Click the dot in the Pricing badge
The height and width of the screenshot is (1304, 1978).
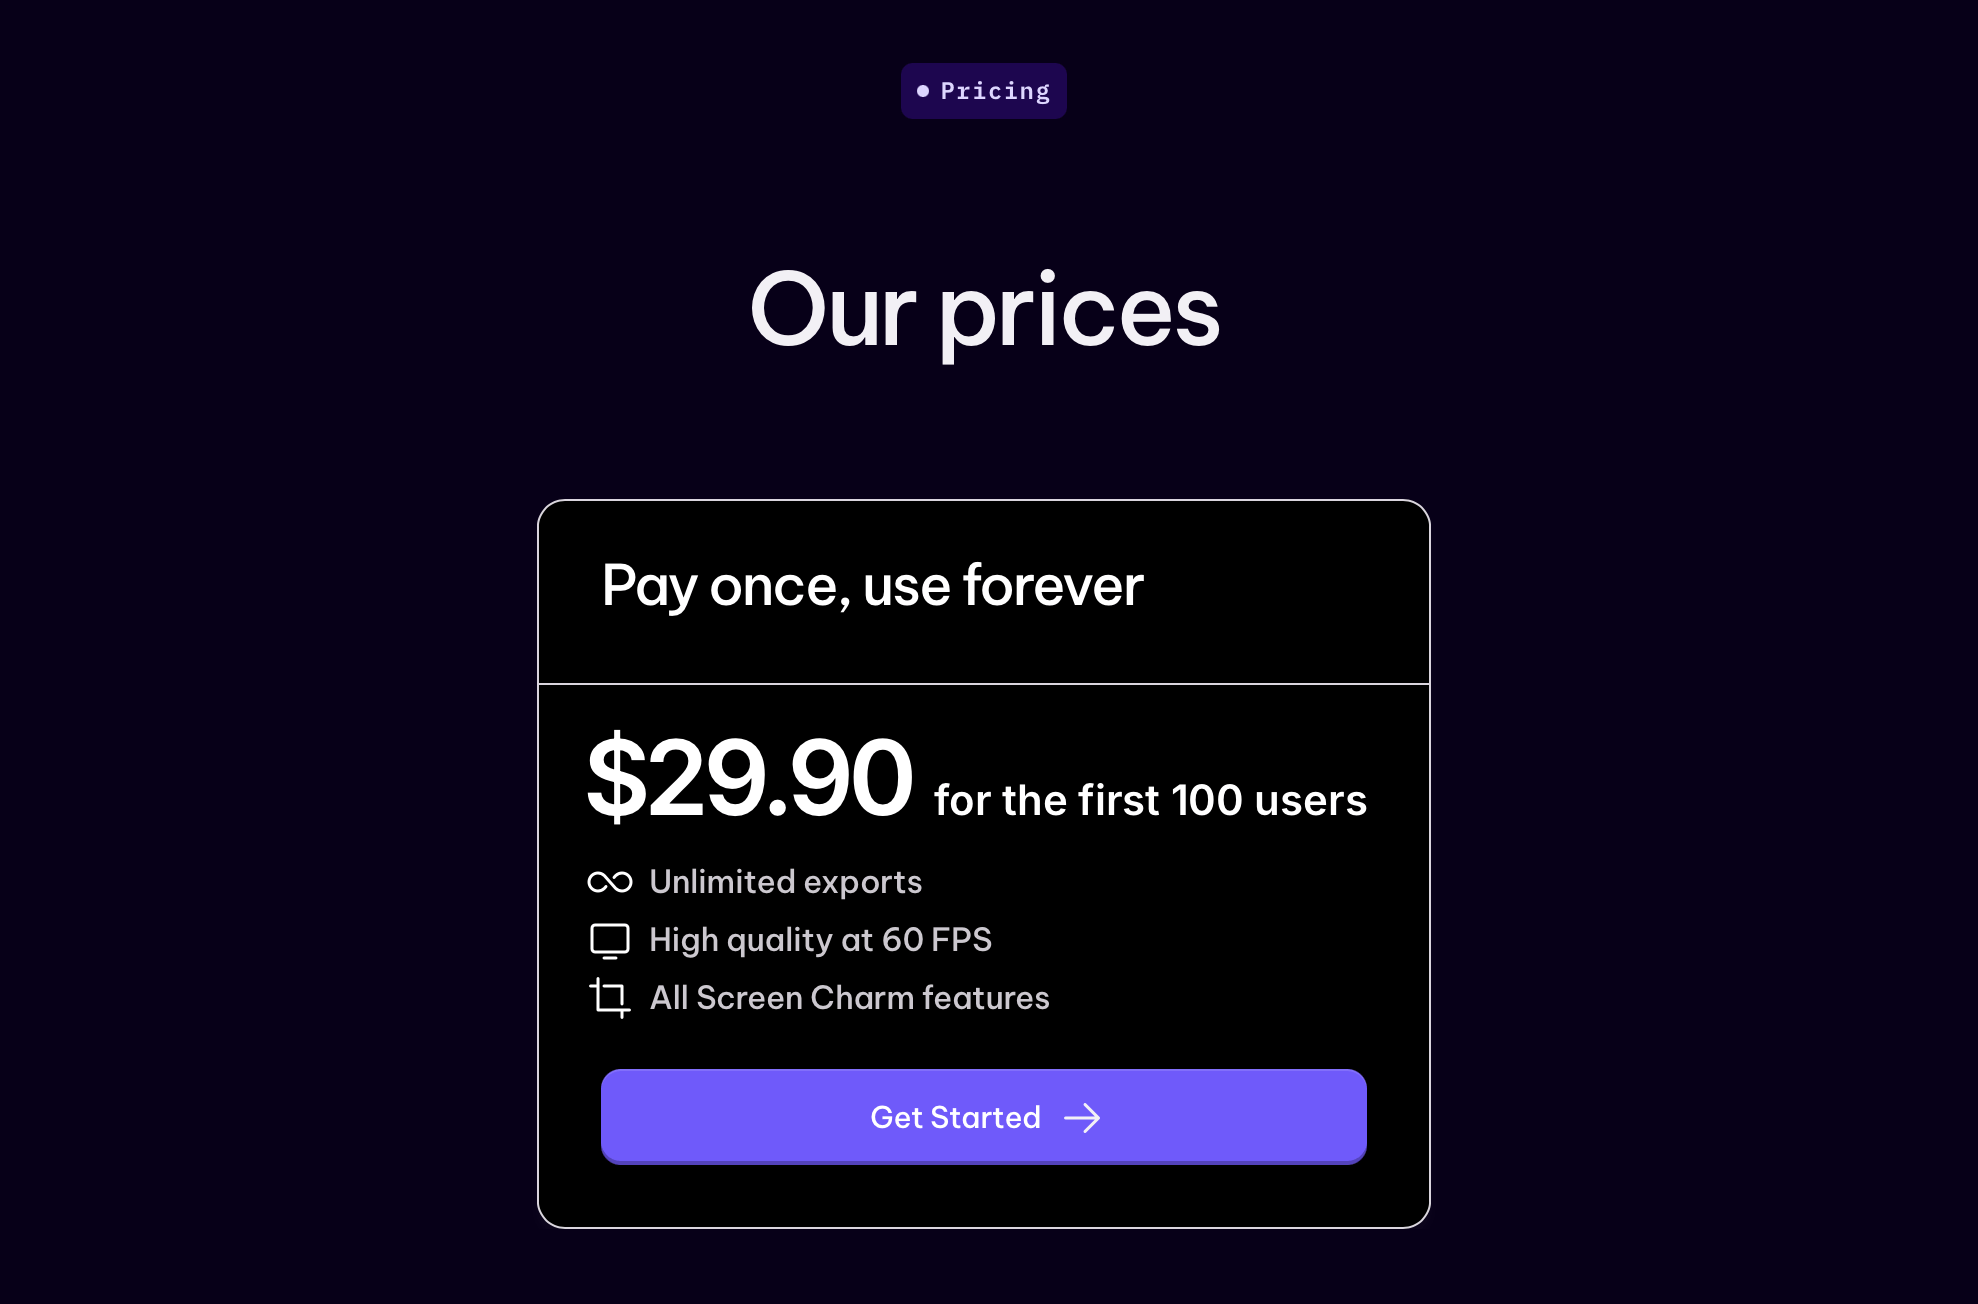[923, 91]
